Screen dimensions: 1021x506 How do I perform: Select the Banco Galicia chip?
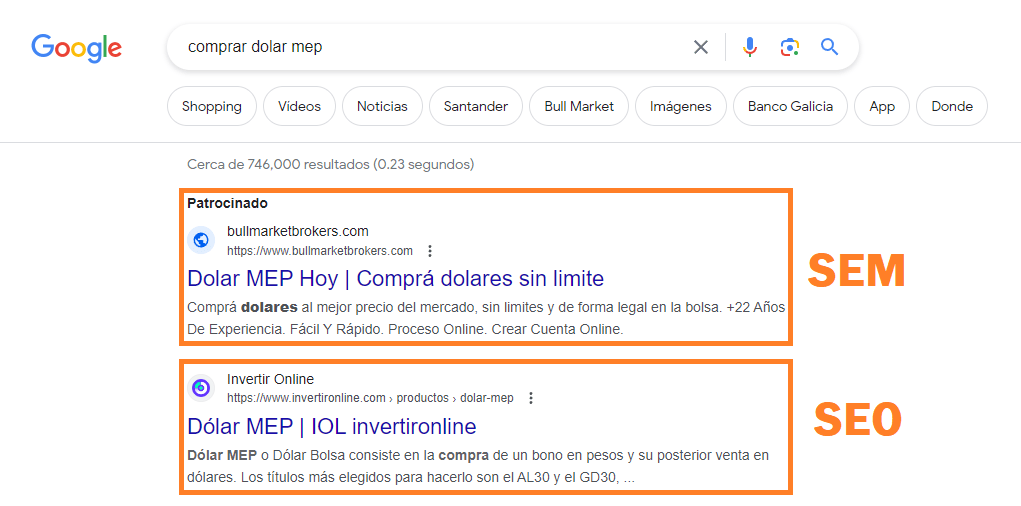coord(790,106)
